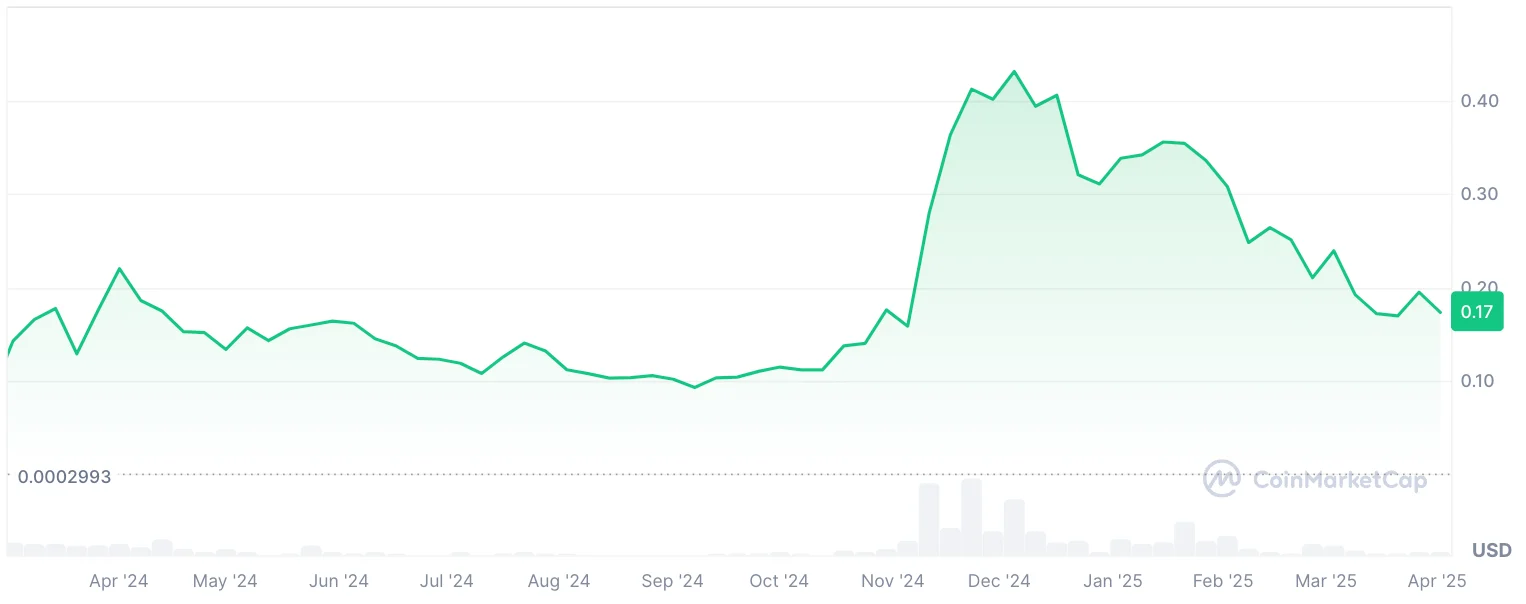Select the May '24 date marker

pyautogui.click(x=225, y=581)
